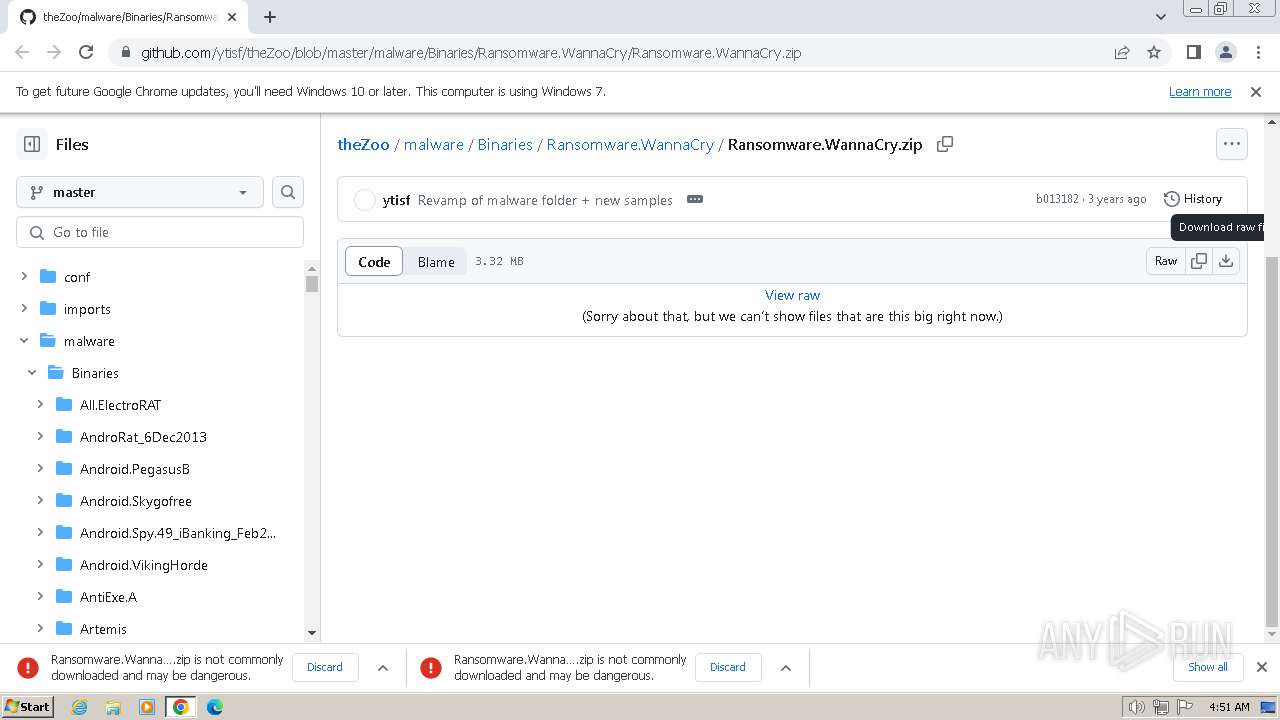Open malware breadcrumb link
The image size is (1280, 720).
(x=434, y=144)
